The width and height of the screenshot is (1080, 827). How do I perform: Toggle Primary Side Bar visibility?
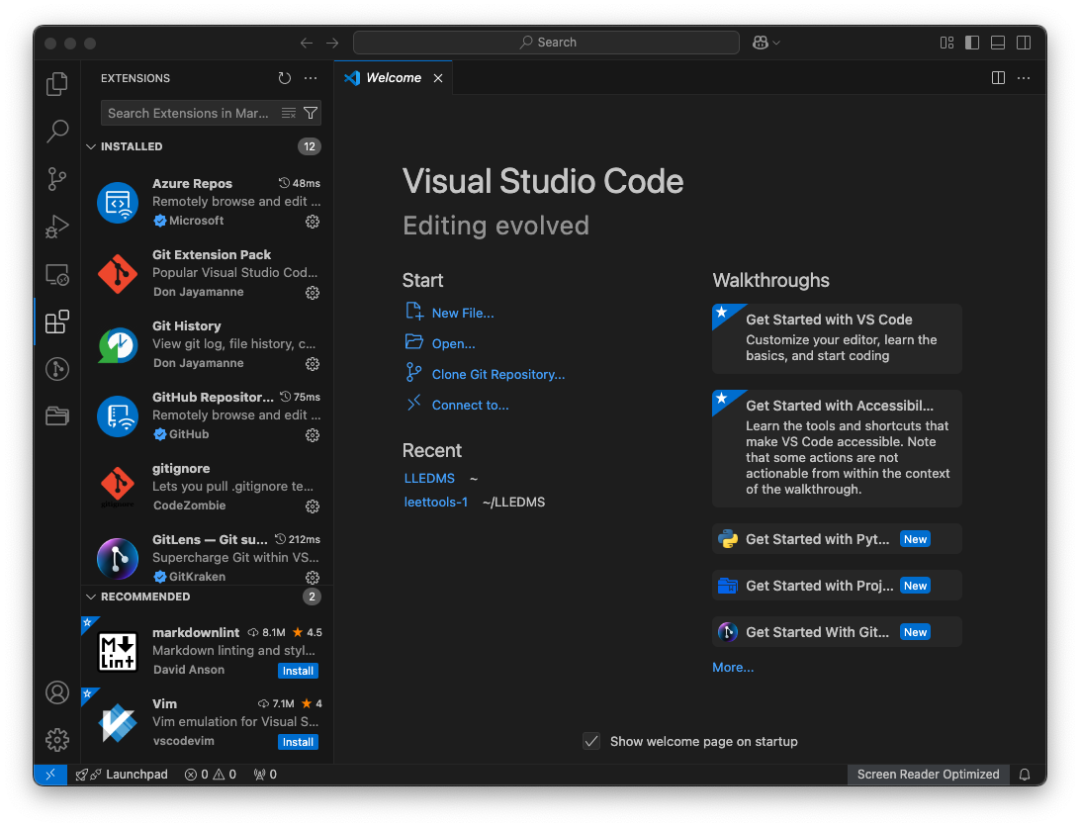[973, 43]
